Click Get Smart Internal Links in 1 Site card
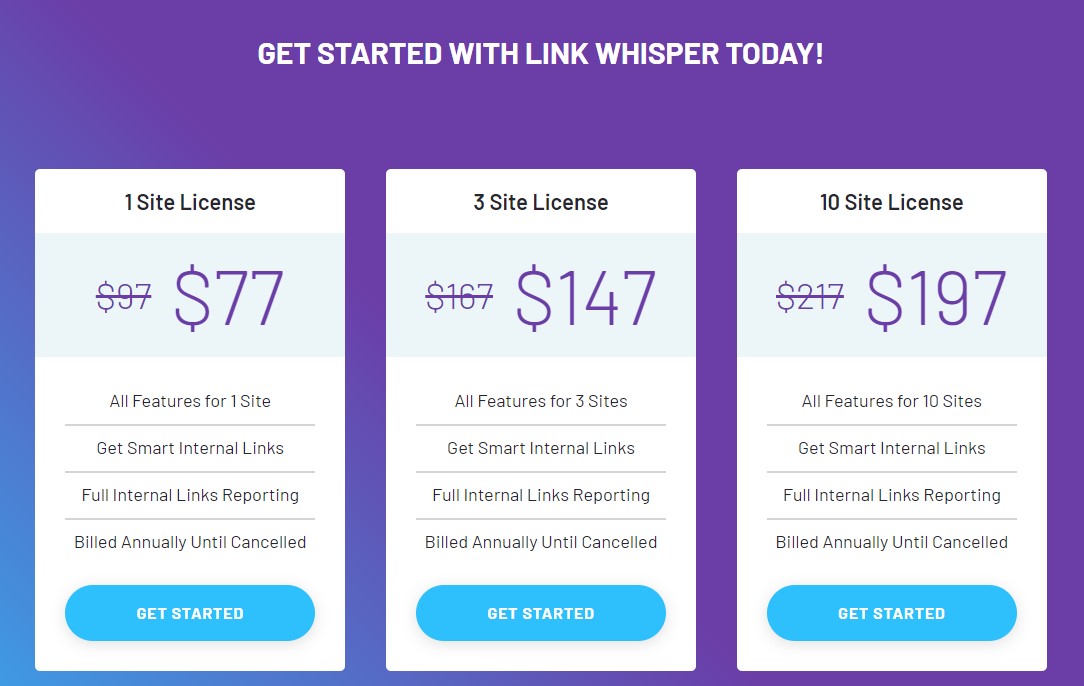Viewport: 1084px width, 686px height. click(x=190, y=448)
